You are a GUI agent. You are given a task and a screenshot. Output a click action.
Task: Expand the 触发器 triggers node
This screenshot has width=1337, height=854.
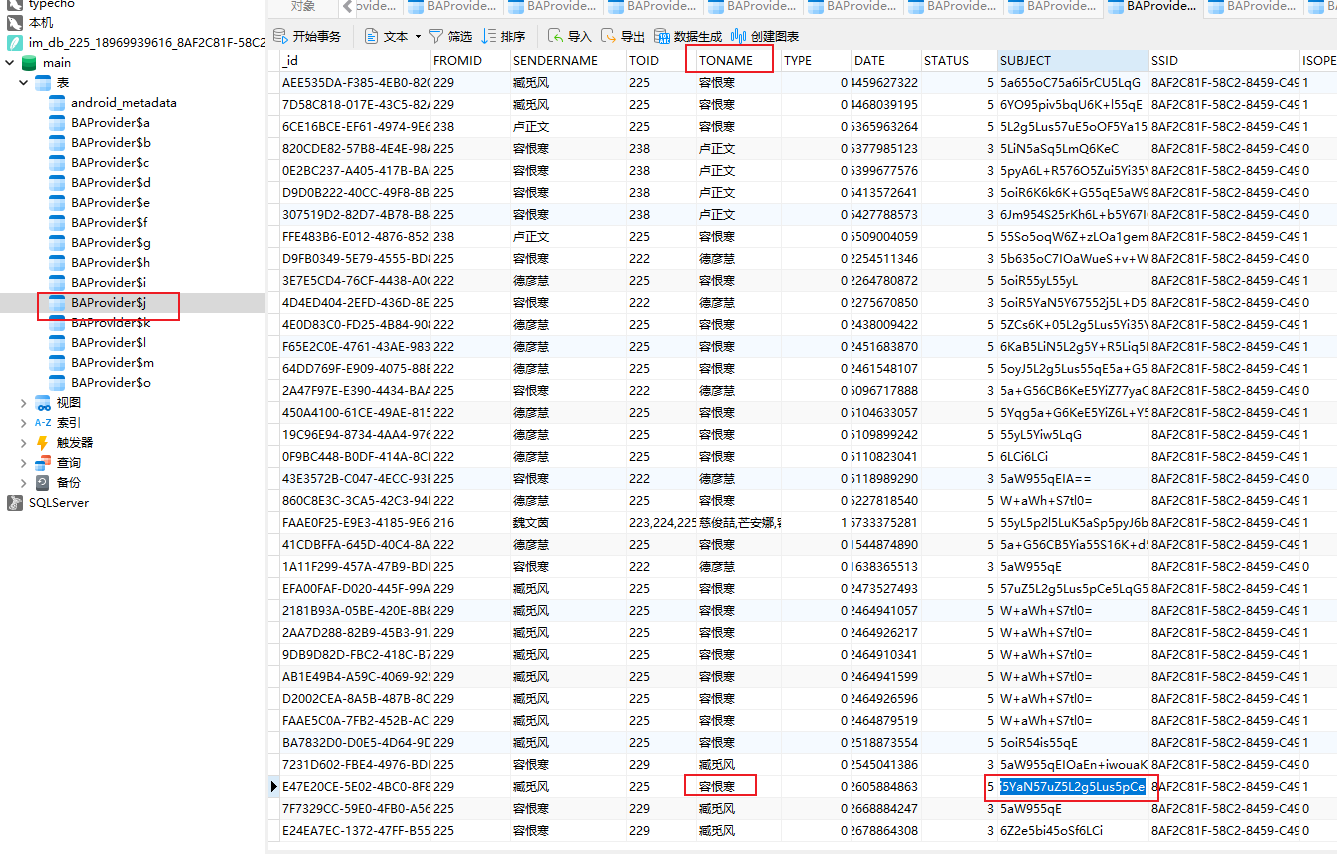tap(24, 443)
